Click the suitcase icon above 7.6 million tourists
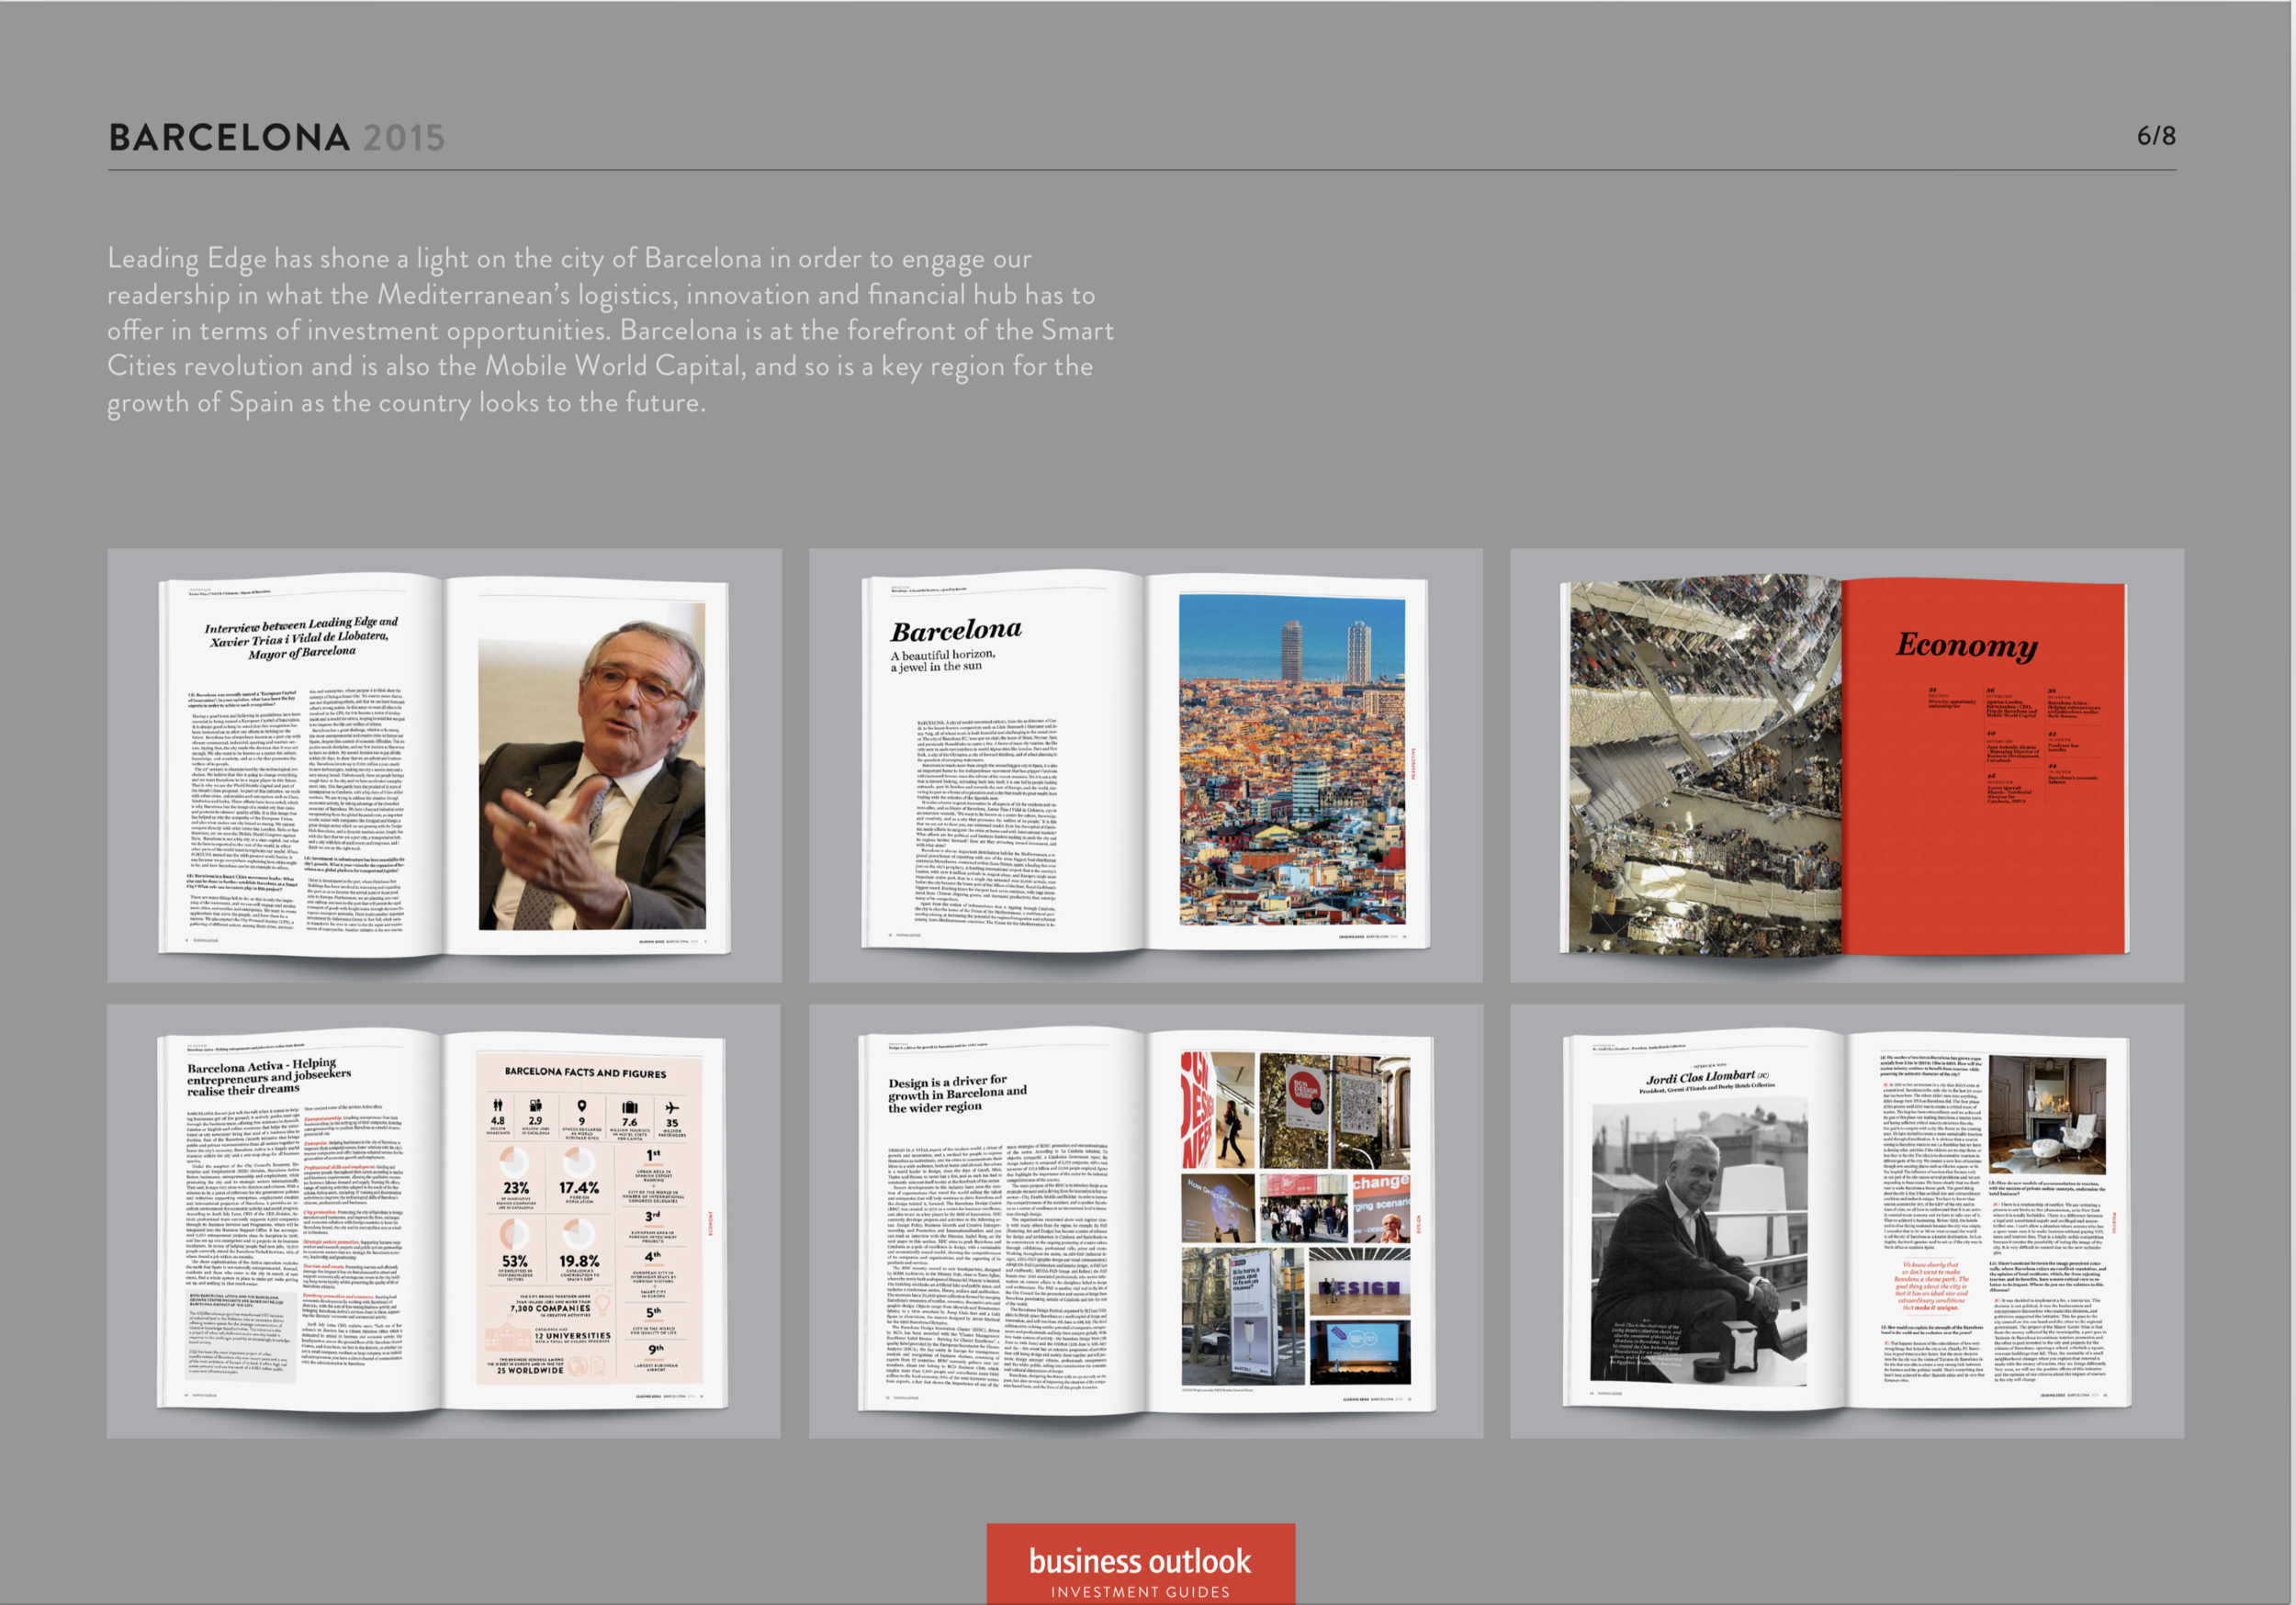Viewport: 2296px width, 1605px height. (x=630, y=1108)
